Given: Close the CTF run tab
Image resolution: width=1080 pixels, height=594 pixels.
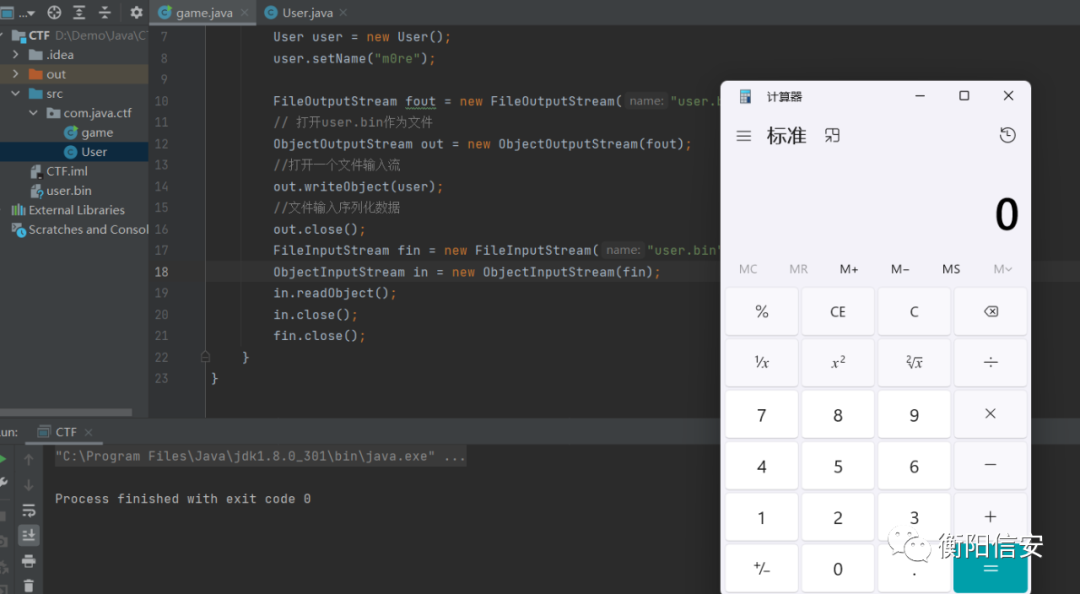Looking at the screenshot, I should click(88, 432).
